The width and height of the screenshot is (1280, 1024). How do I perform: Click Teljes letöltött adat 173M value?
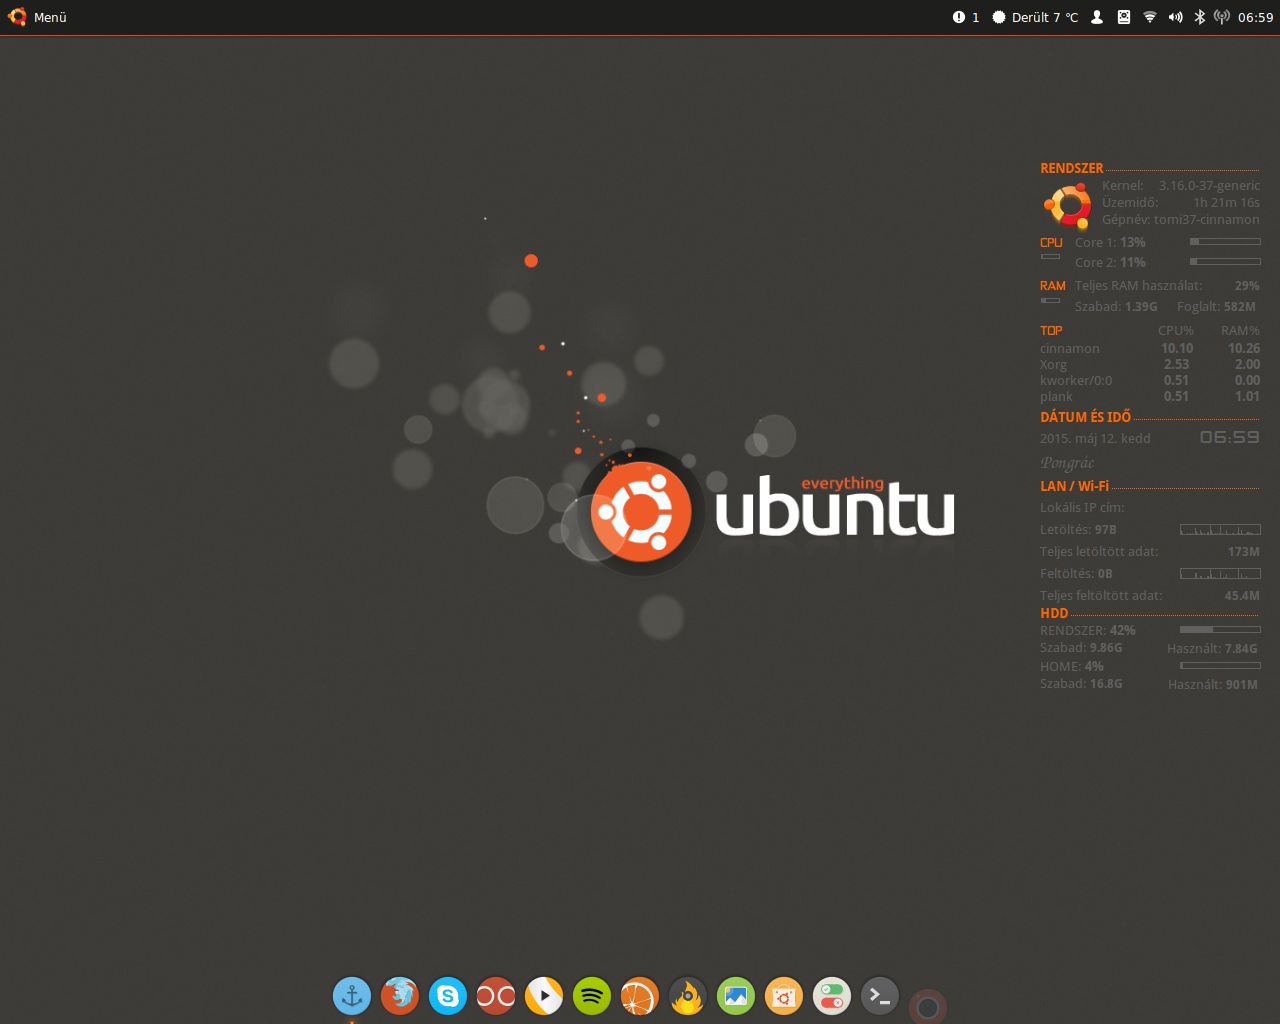(x=1244, y=551)
